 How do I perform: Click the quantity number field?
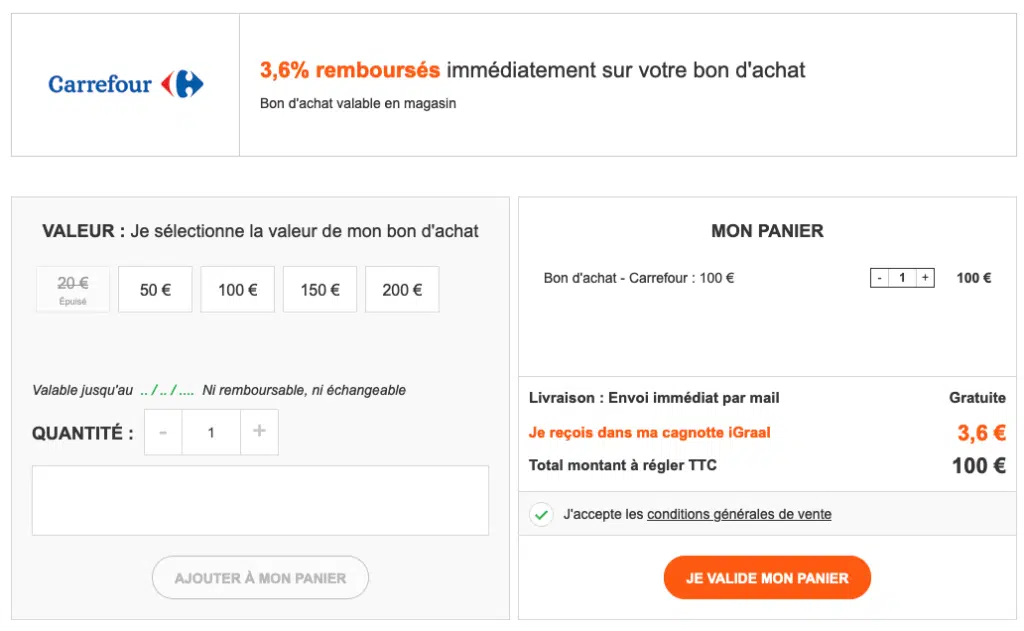(x=211, y=432)
